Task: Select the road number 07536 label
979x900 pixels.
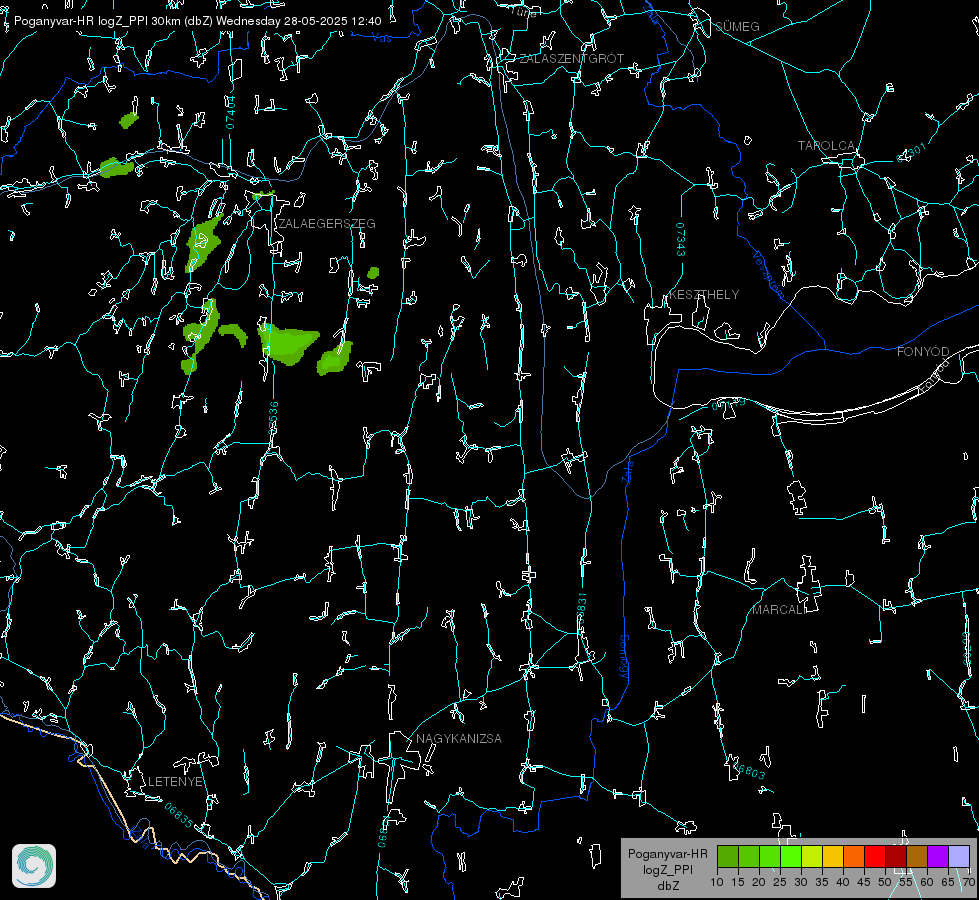Action: point(273,418)
